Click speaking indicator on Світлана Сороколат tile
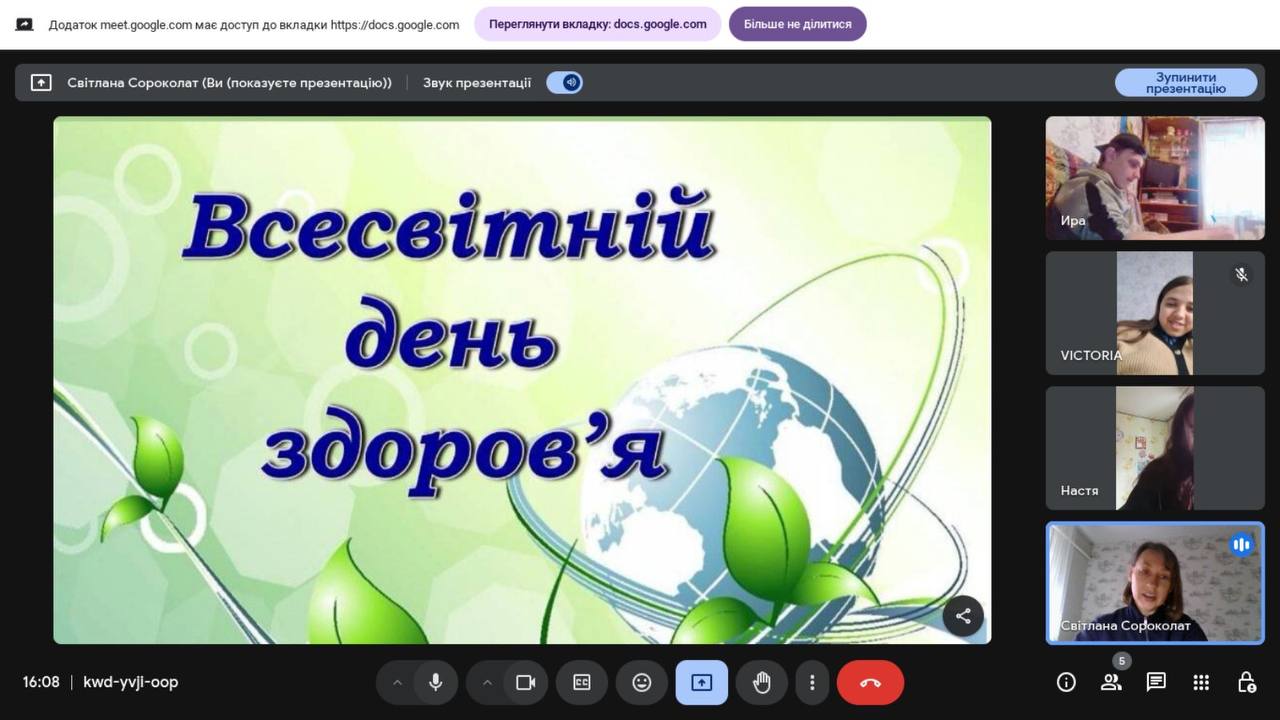 click(1241, 545)
